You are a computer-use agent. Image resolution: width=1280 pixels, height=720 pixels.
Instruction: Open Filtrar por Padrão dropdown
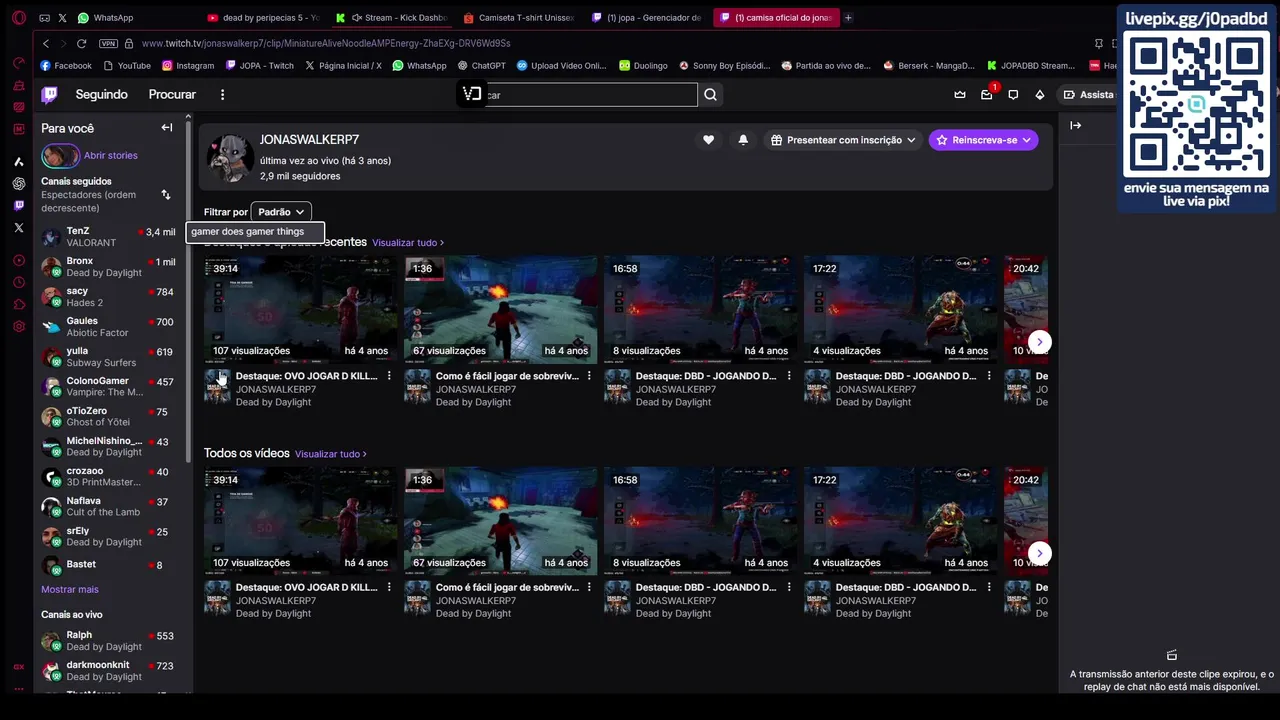(281, 212)
